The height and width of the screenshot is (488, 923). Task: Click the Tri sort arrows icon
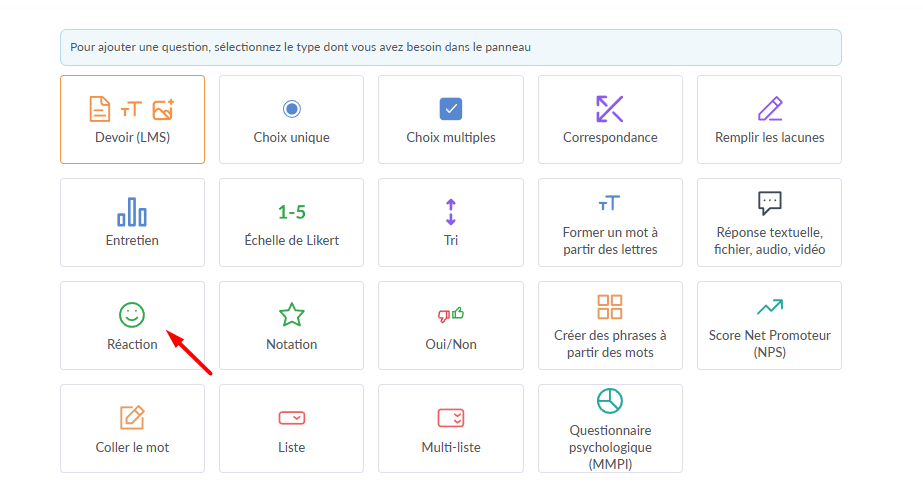(451, 212)
